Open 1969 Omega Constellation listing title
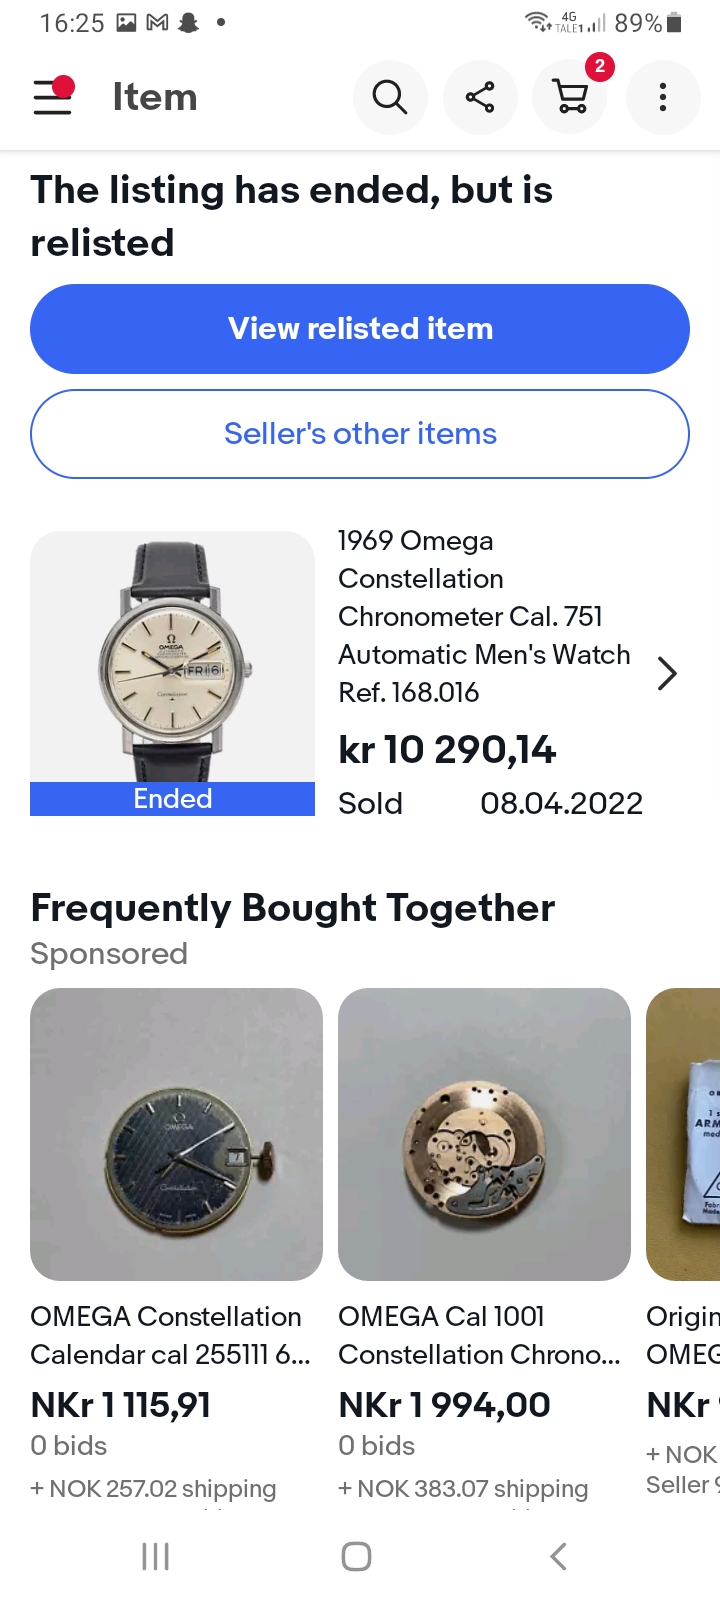 coord(484,616)
